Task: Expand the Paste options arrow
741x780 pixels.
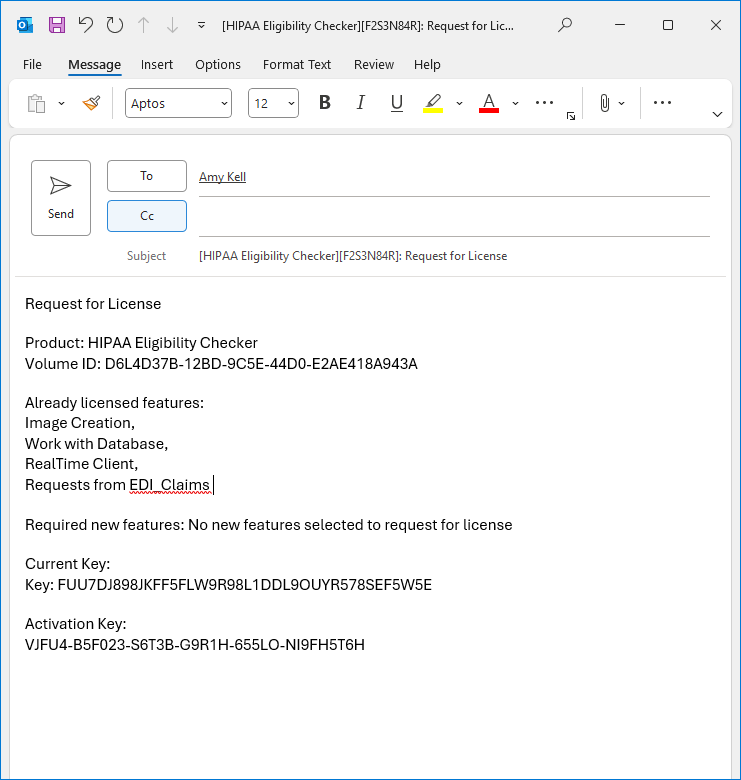Action: tap(61, 103)
